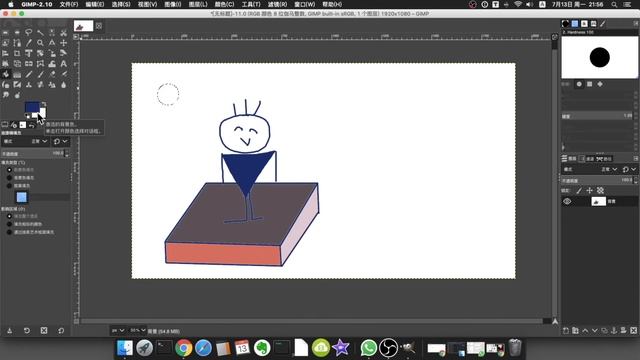Screen dimensions: 640x360
Task: Create a new layer button
Action: [566, 331]
